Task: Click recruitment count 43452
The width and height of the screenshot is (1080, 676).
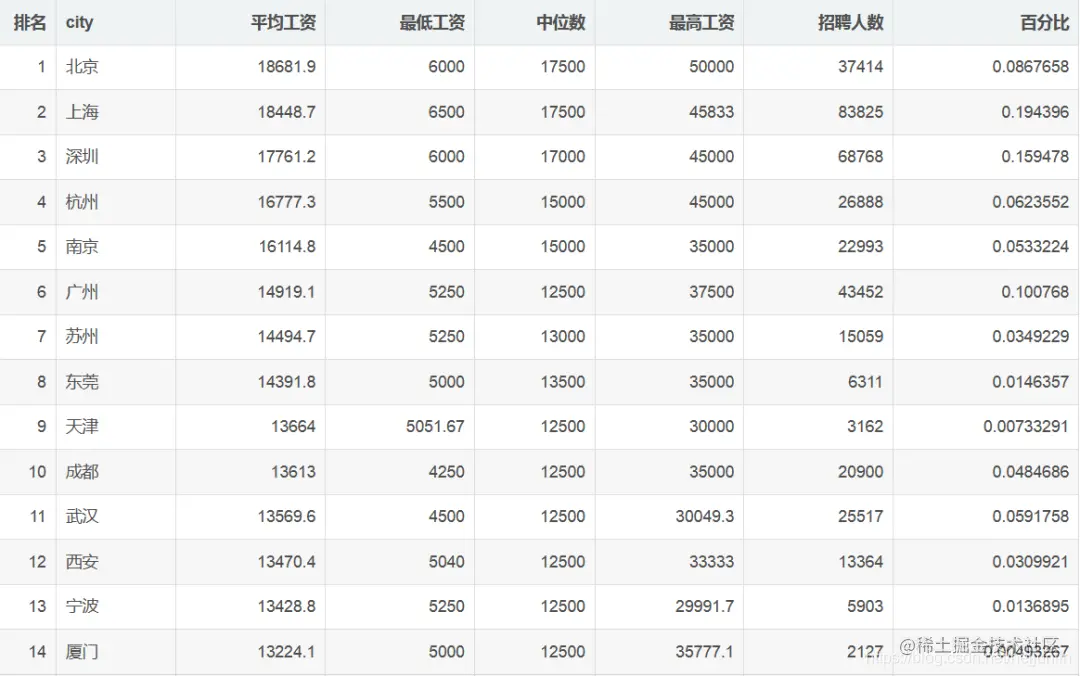Action: 860,292
